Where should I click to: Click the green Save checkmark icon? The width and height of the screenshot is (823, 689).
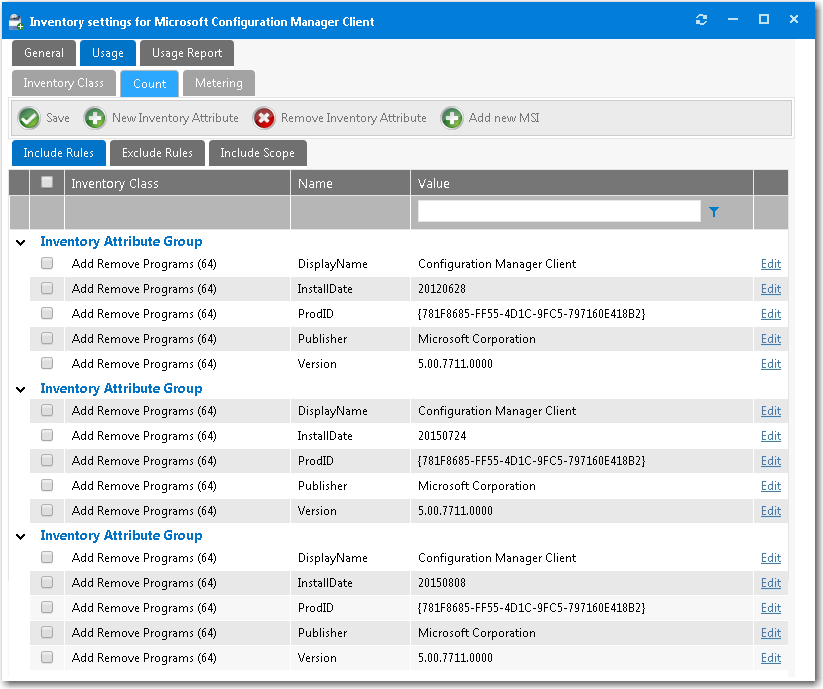click(29, 118)
